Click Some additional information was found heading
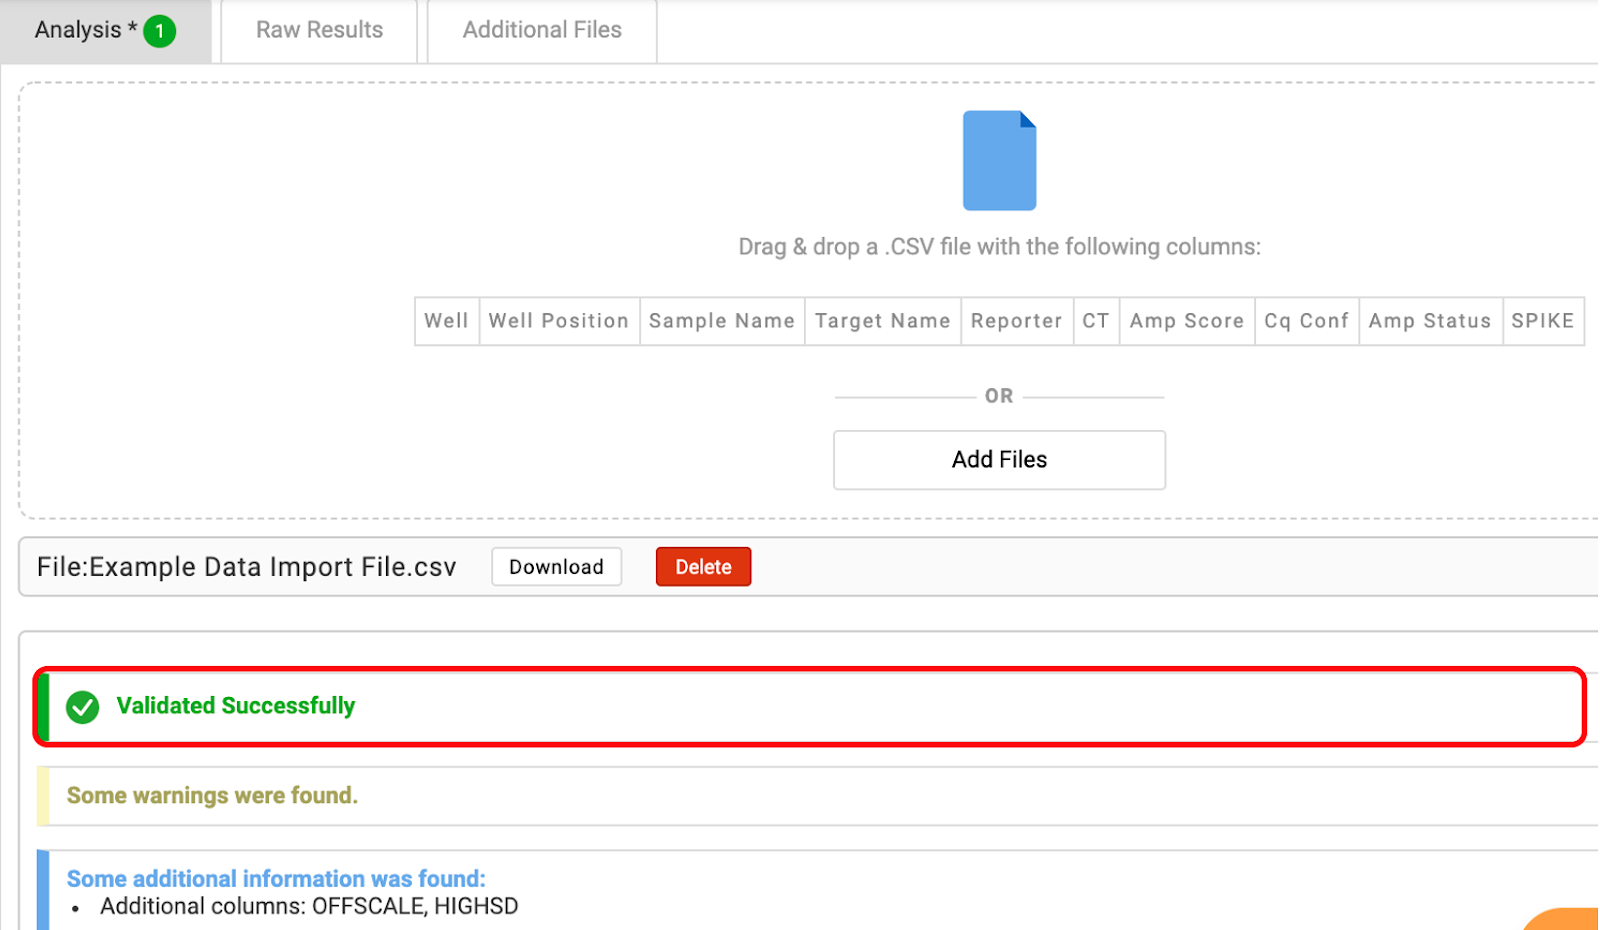This screenshot has width=1600, height=930. [x=276, y=879]
